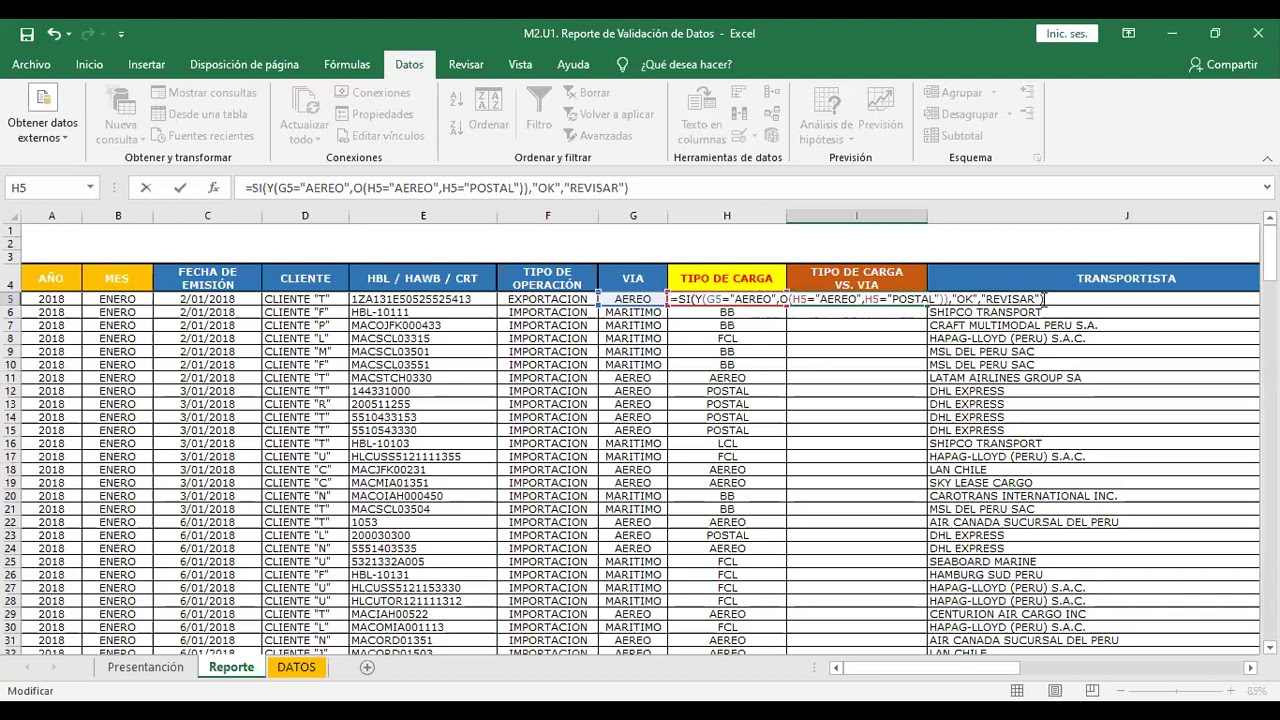Click the Insert function fx icon
Viewport: 1280px width, 720px height.
[x=213, y=188]
